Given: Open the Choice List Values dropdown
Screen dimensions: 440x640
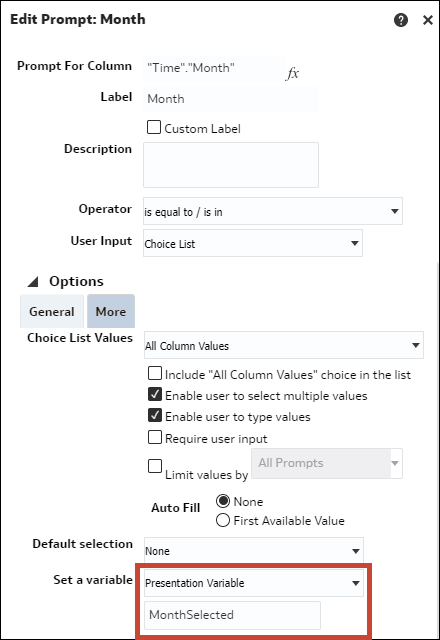Looking at the screenshot, I should point(284,345).
